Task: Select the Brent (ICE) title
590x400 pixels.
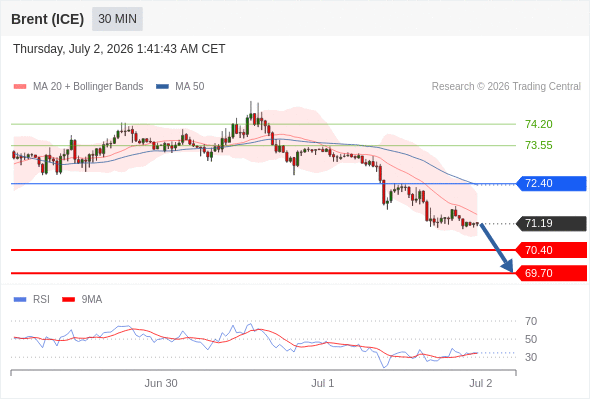Action: point(47,19)
